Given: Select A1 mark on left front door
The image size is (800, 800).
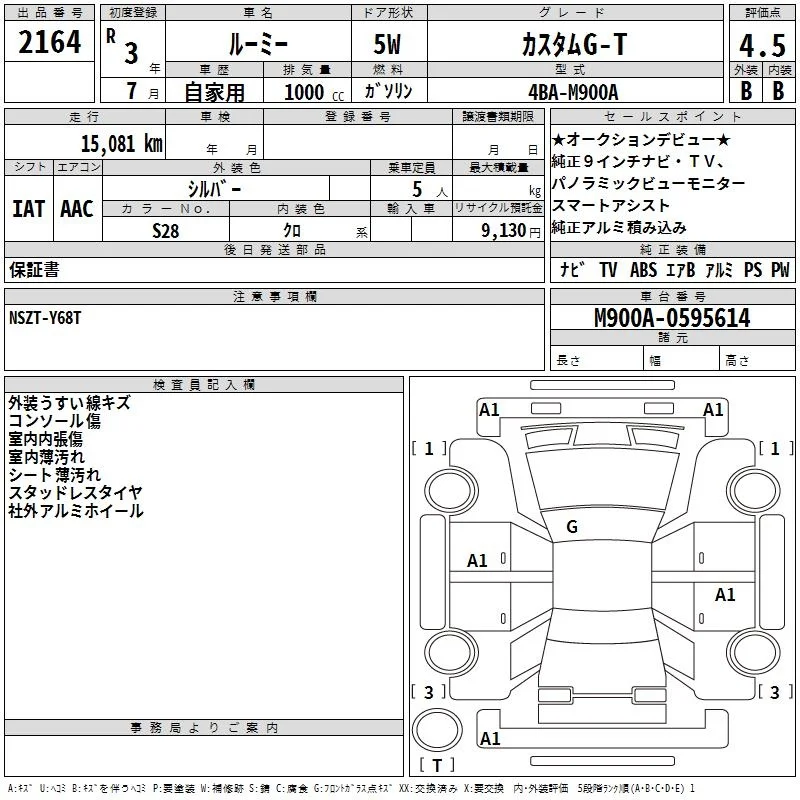Looking at the screenshot, I should point(478,561).
